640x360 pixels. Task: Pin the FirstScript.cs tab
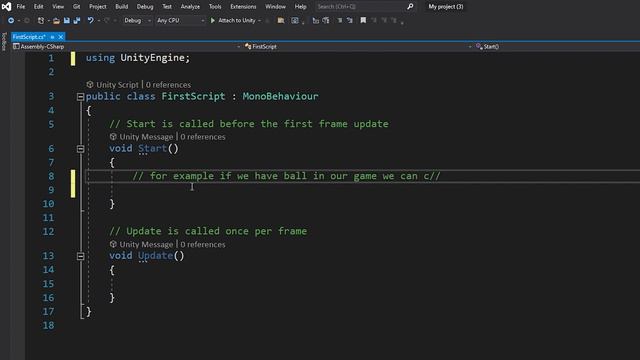(x=52, y=37)
